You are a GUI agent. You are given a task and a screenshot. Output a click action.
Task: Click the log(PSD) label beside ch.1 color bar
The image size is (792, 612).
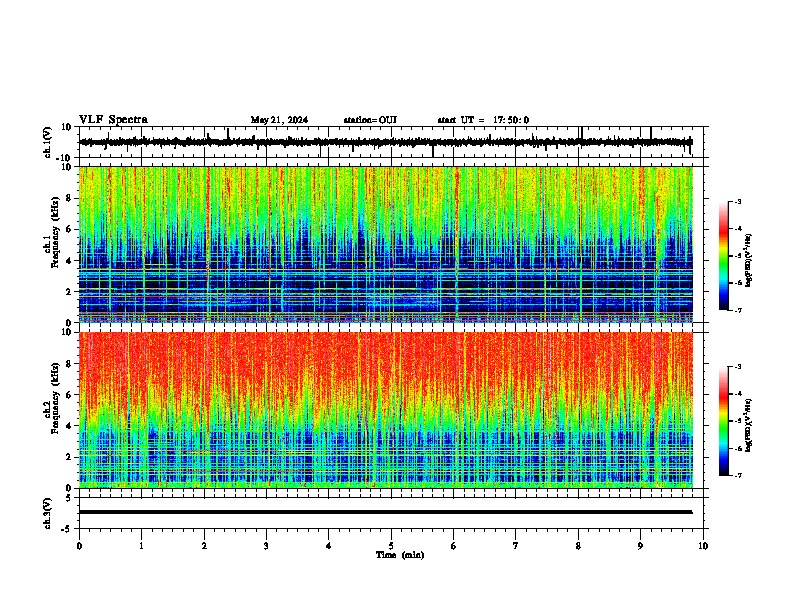pyautogui.click(x=749, y=260)
